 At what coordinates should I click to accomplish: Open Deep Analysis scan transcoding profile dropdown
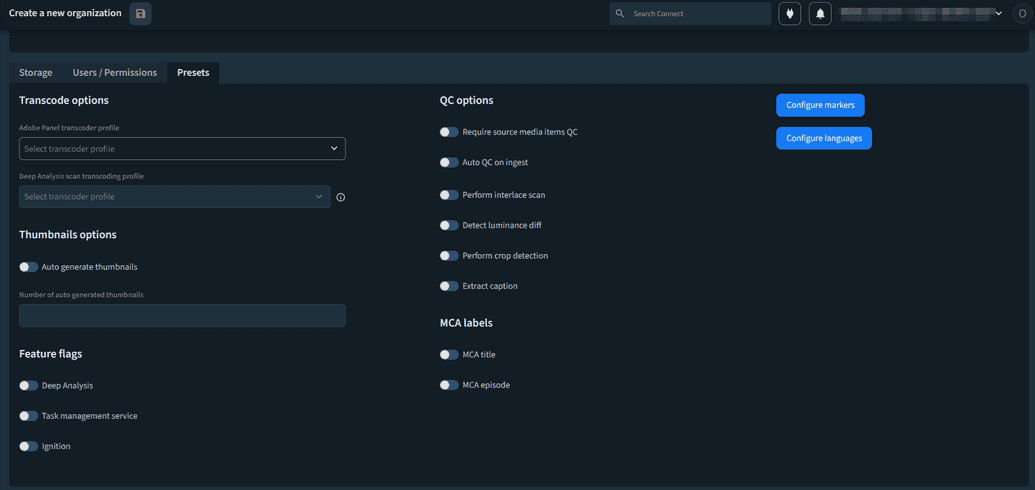[x=175, y=197]
